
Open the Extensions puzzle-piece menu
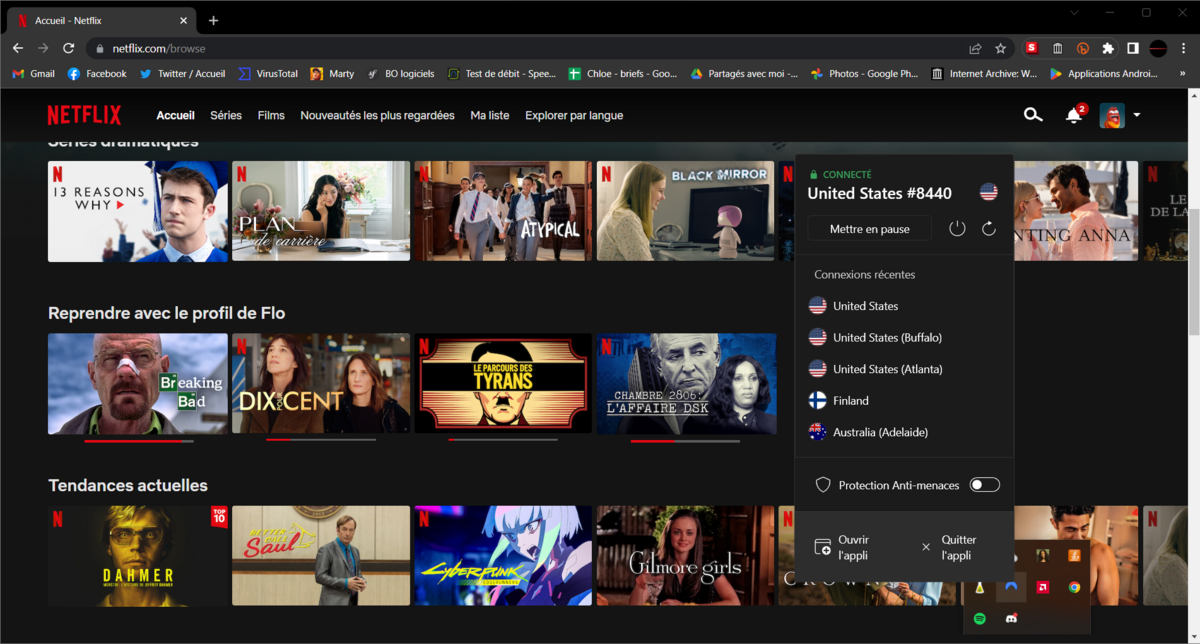click(x=1108, y=48)
